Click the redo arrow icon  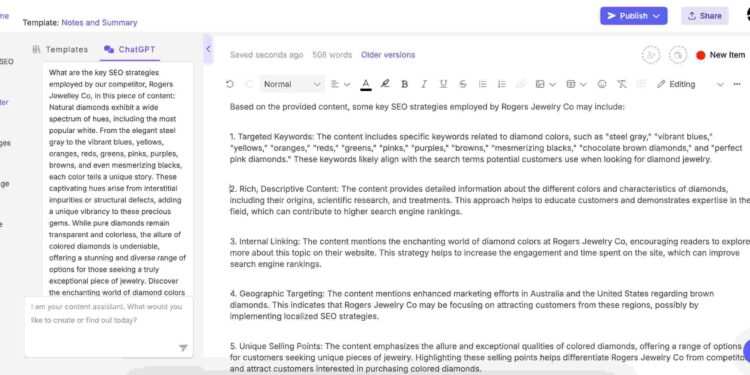pos(249,84)
